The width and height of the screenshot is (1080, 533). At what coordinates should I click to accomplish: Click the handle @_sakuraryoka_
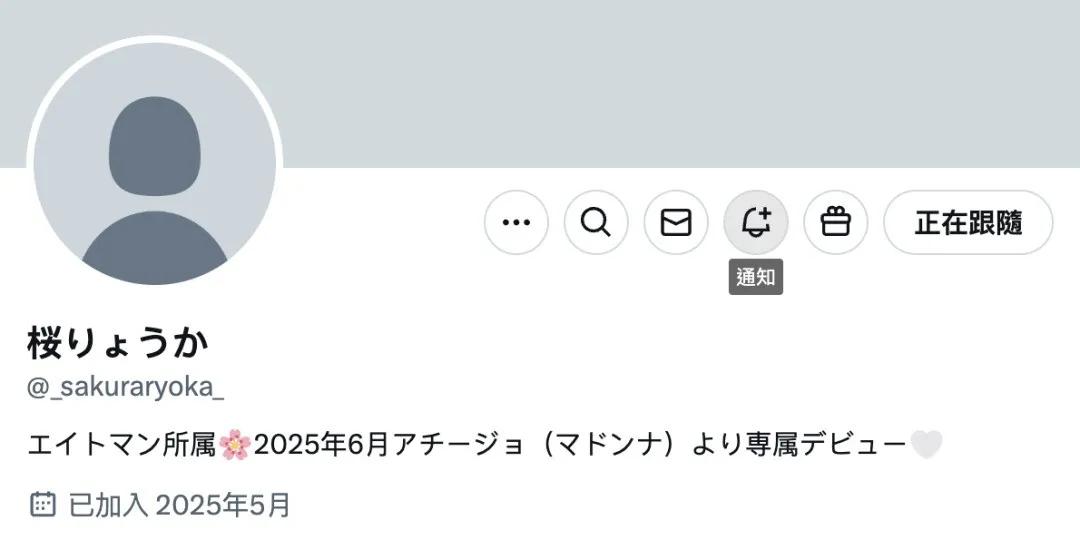point(125,388)
